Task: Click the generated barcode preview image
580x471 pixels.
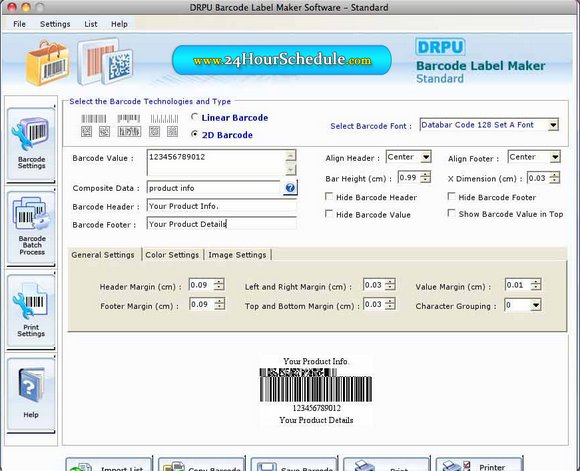Action: pos(316,385)
